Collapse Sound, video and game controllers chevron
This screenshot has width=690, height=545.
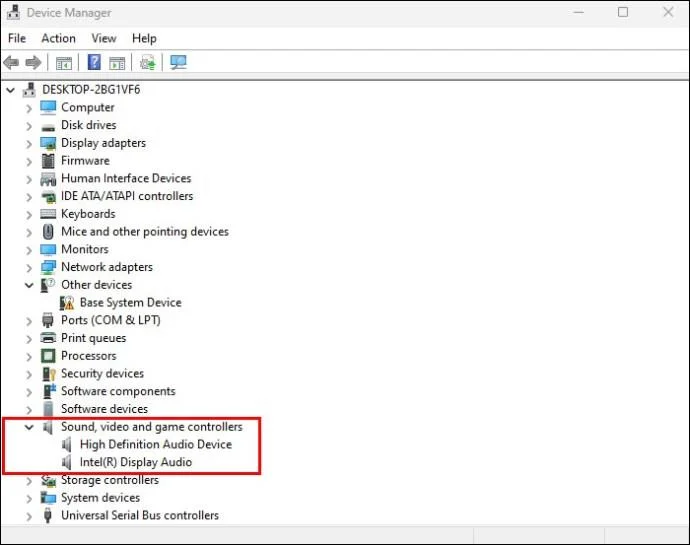(x=29, y=427)
